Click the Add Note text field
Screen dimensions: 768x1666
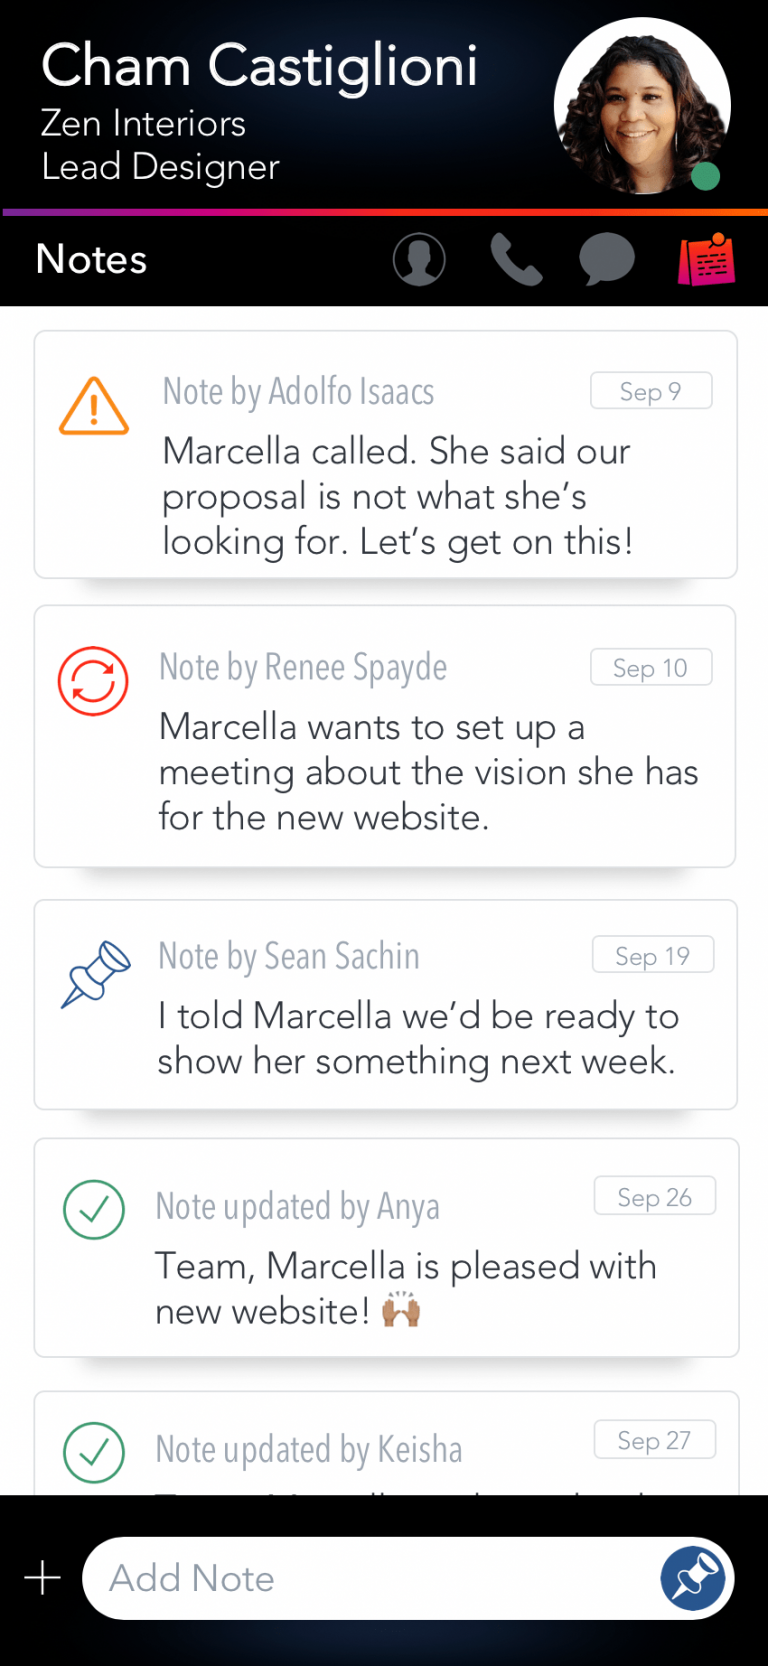tap(370, 1578)
